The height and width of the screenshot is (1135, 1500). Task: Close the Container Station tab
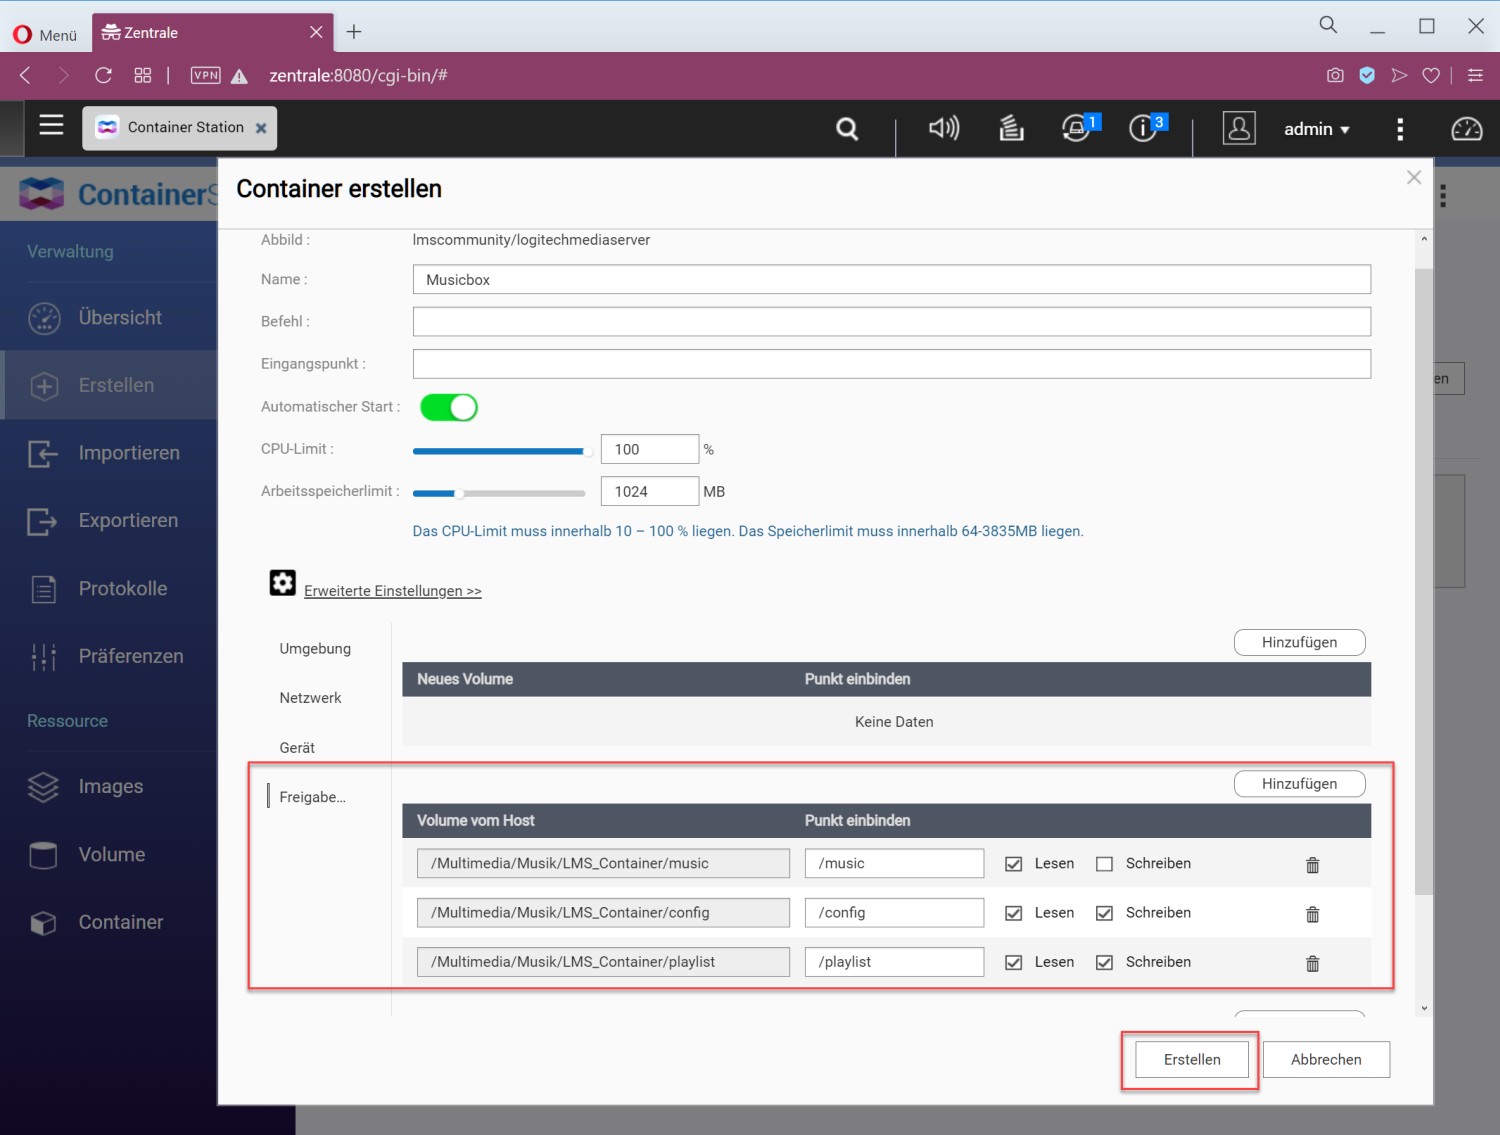[261, 128]
